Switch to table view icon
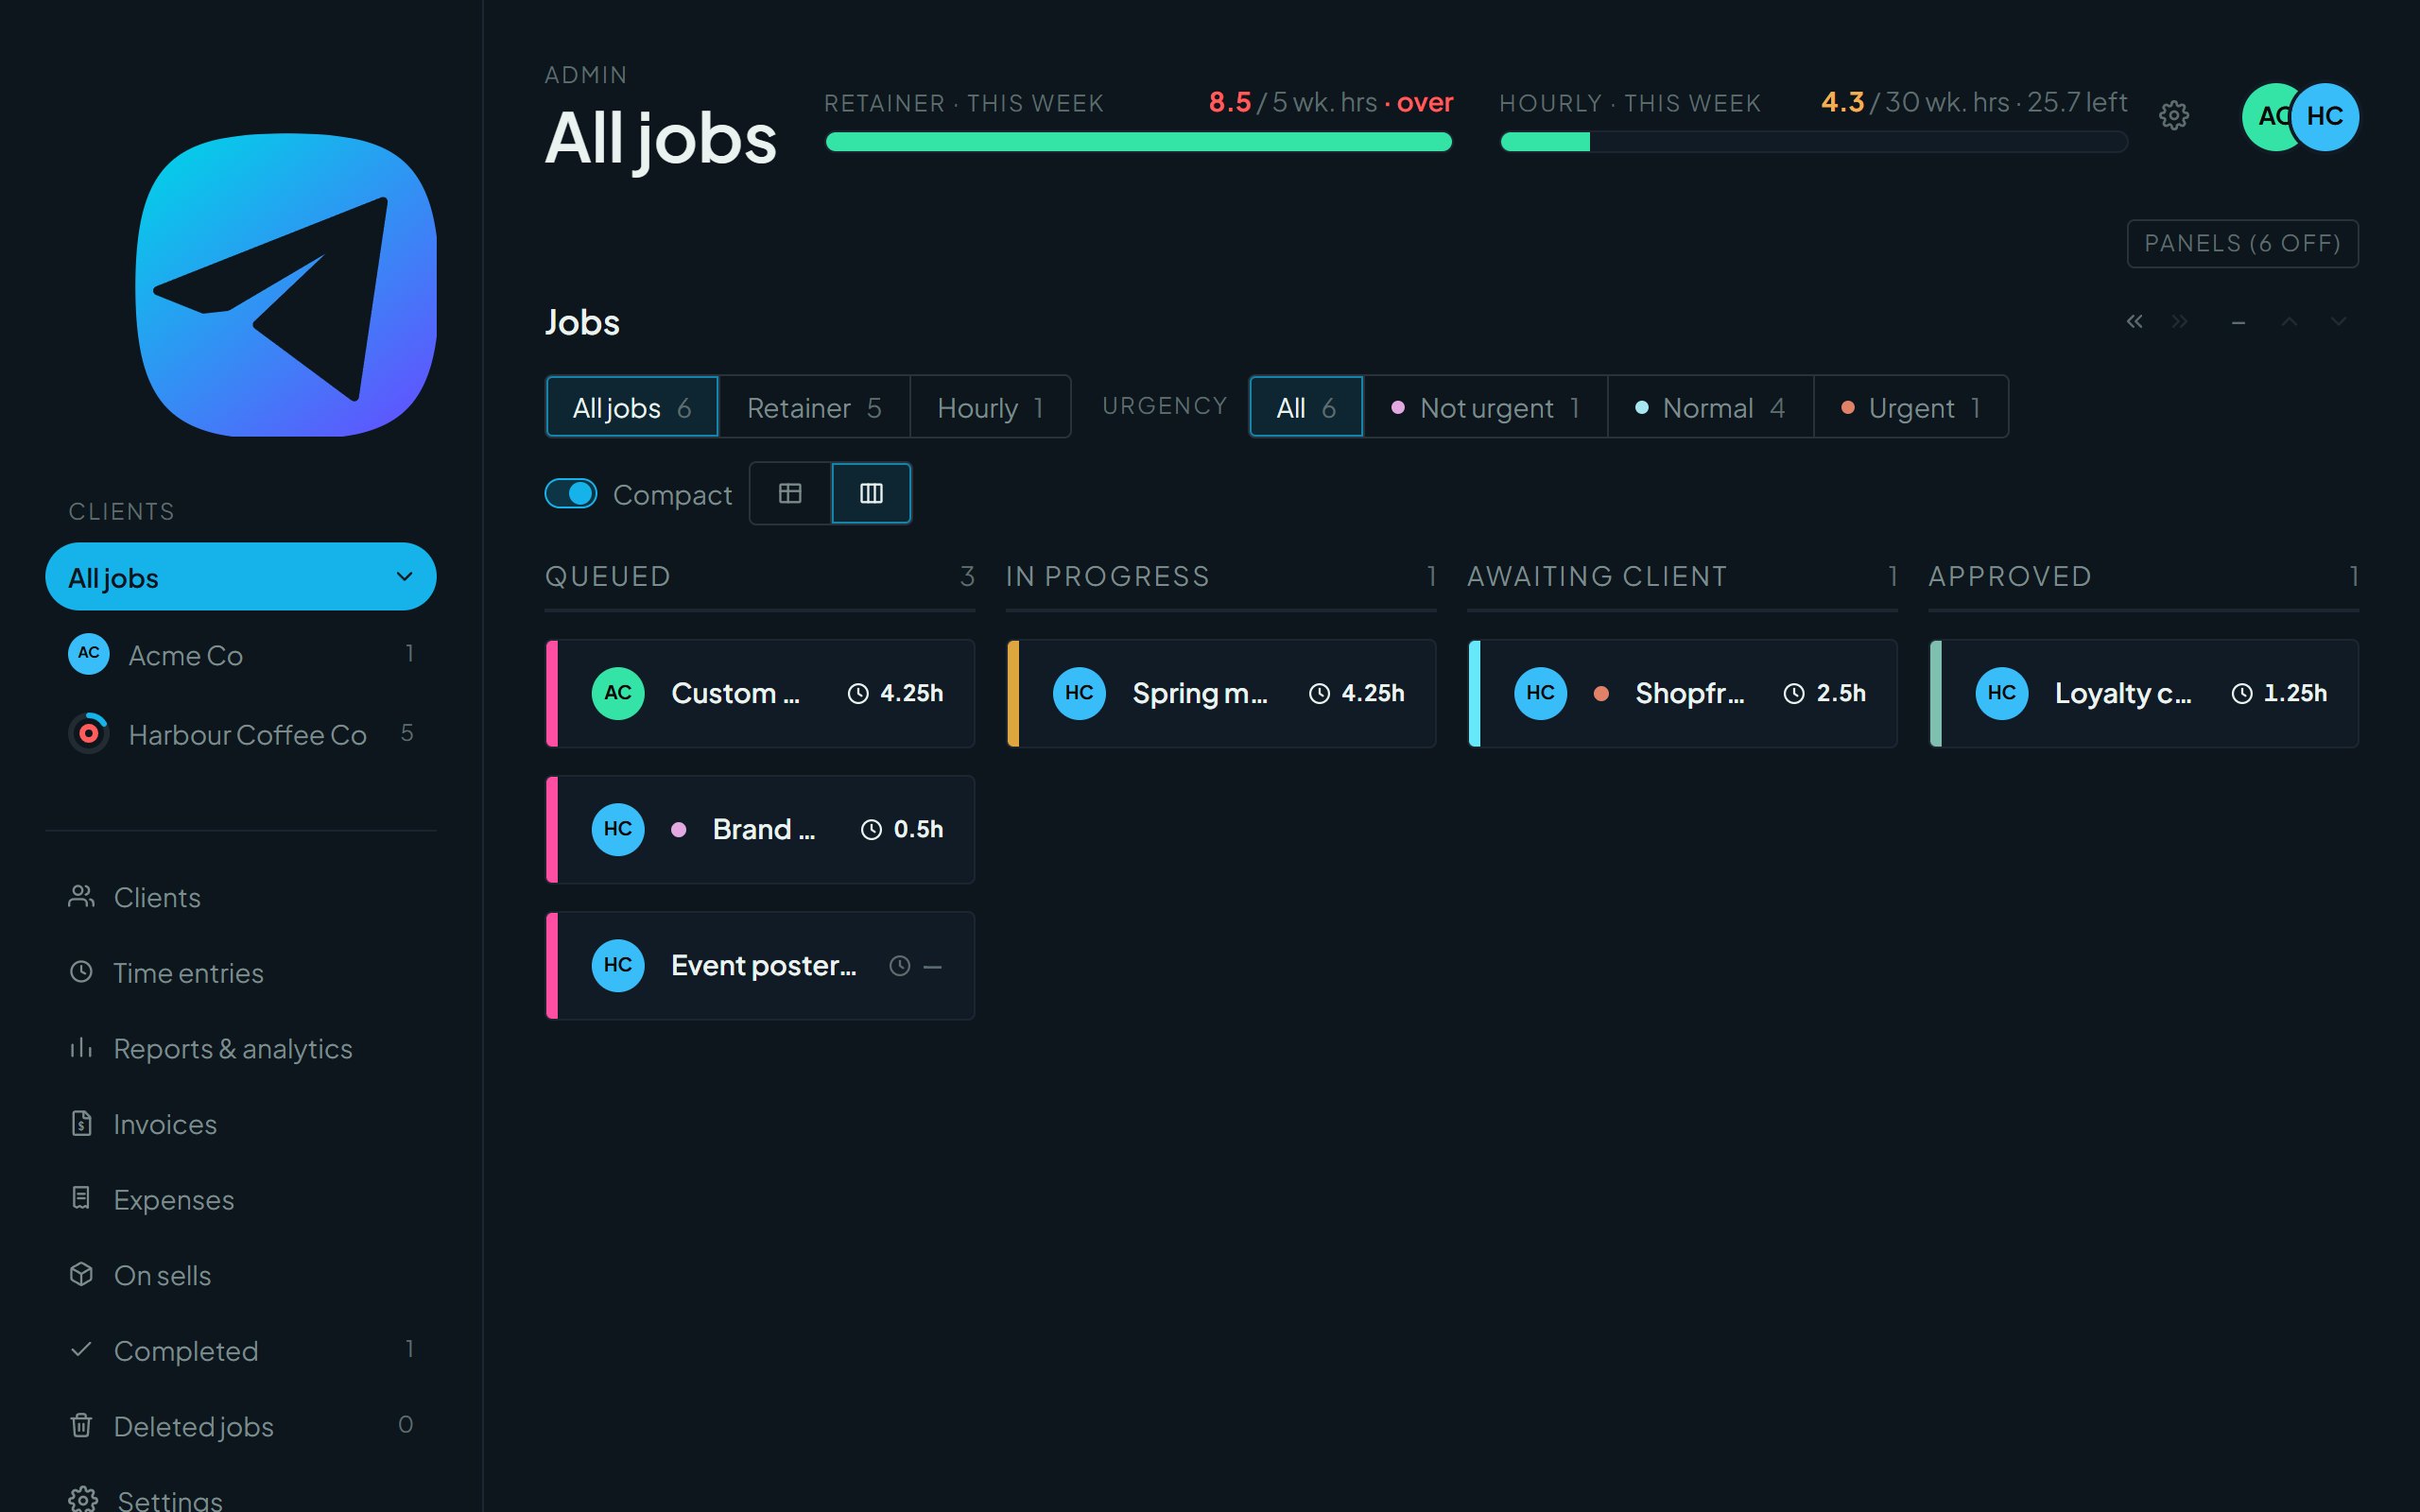The image size is (2420, 1512). (x=790, y=493)
